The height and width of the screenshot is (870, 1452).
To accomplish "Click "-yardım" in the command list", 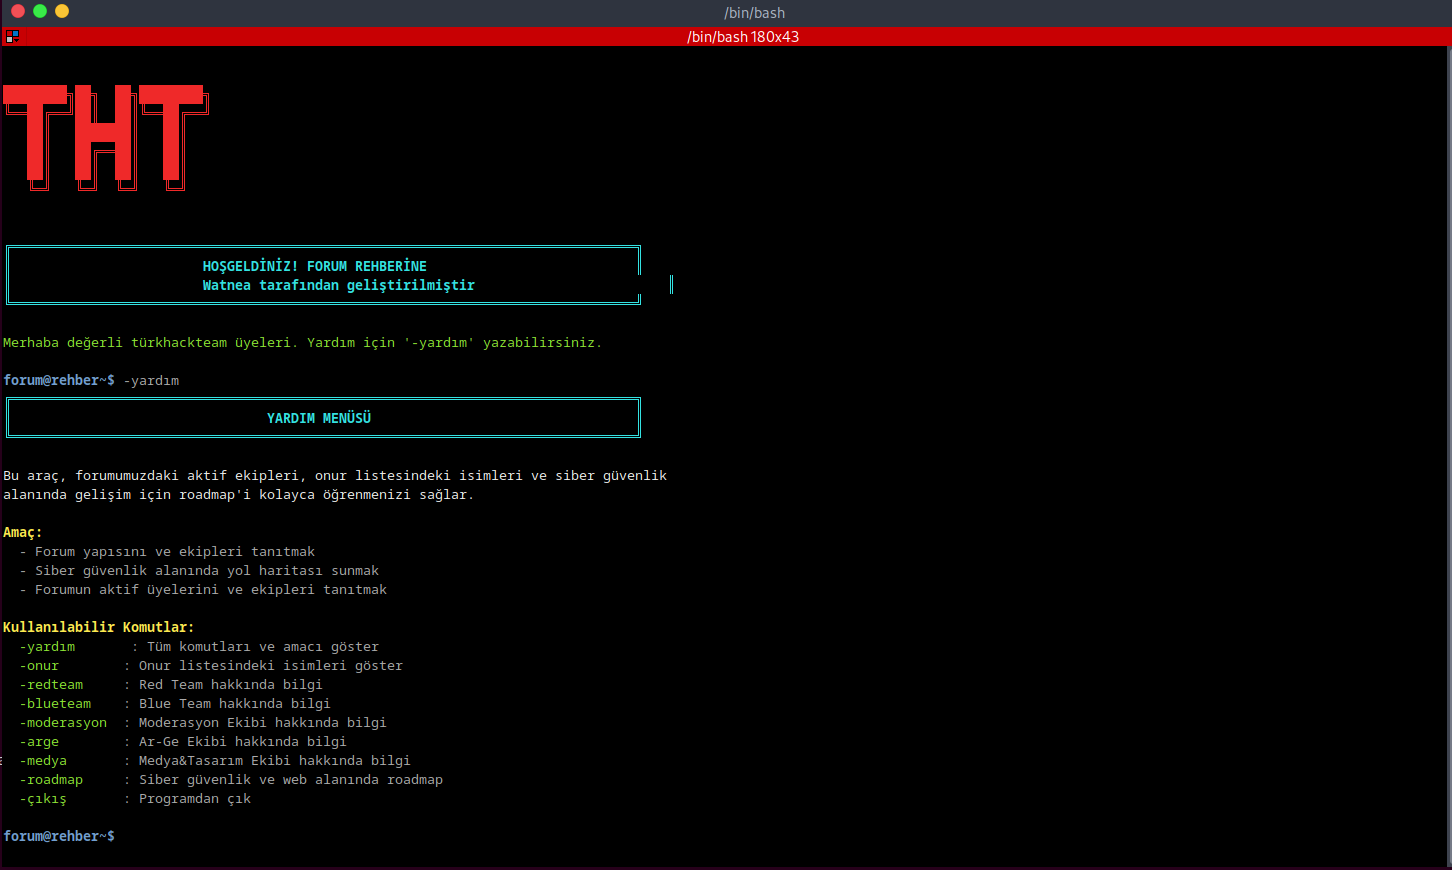I will (47, 646).
